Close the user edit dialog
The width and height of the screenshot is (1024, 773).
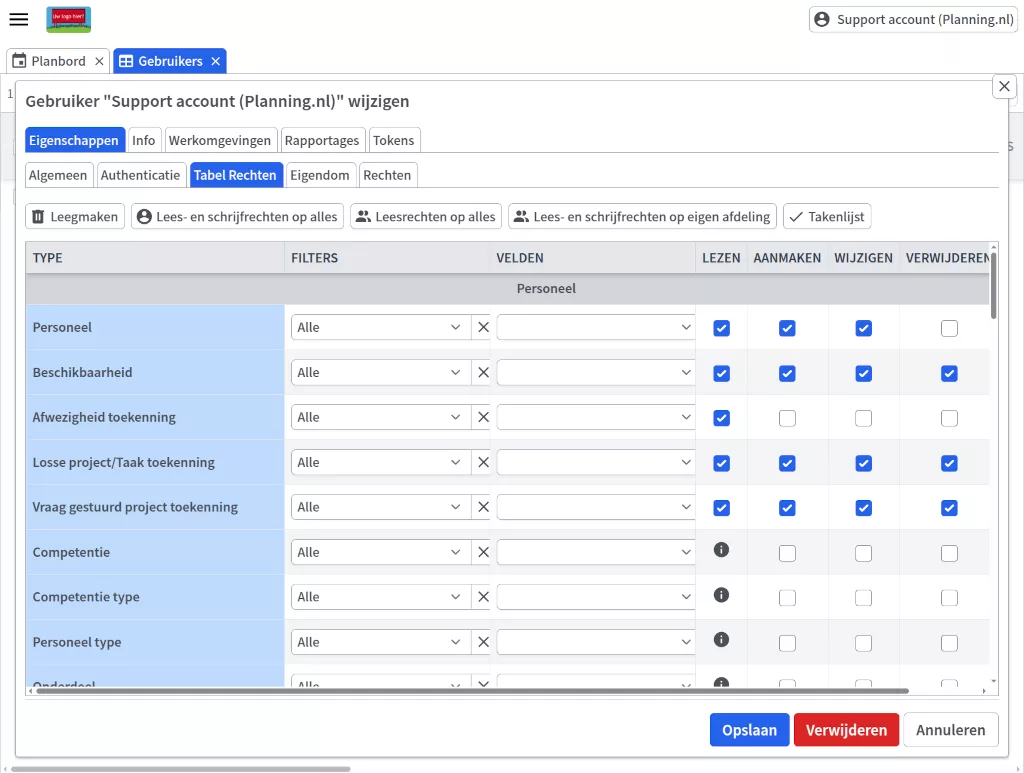pos(1004,87)
